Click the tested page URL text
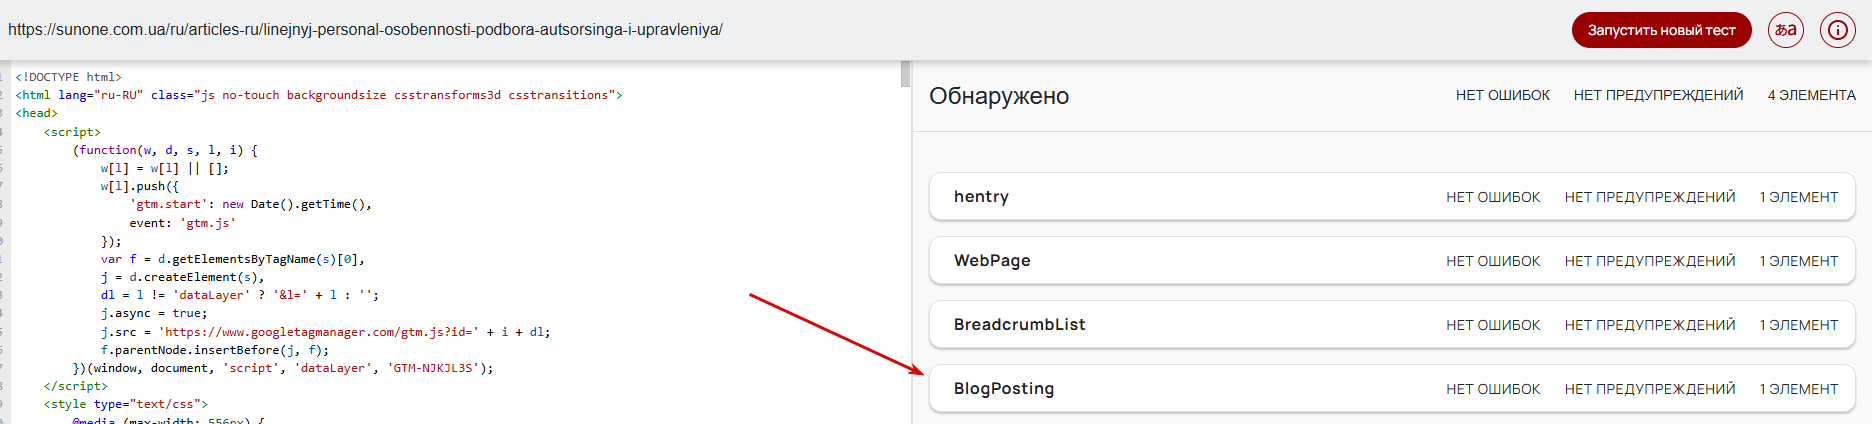 [365, 30]
